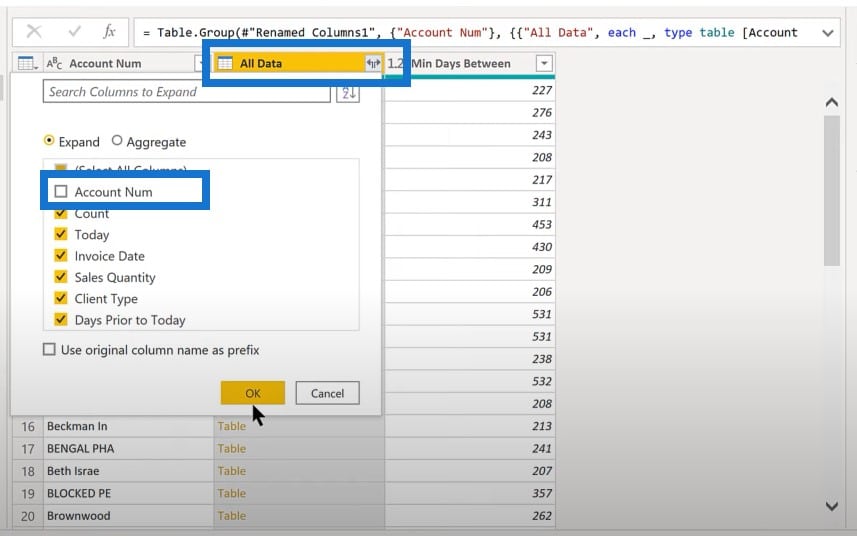Select the Beckman In cell
This screenshot has width=857, height=536.
pyautogui.click(x=128, y=426)
